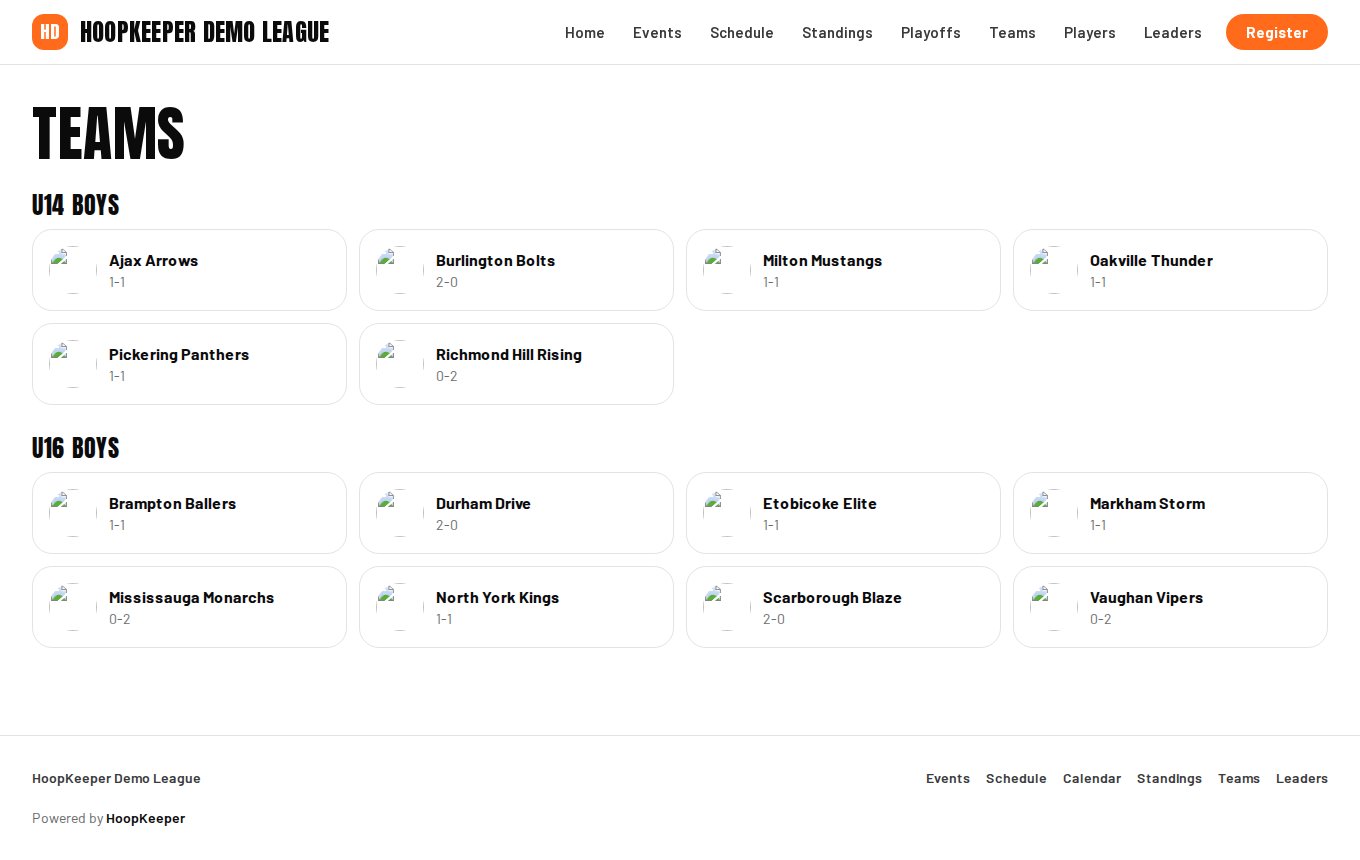1360x860 pixels.
Task: Open Standings in the top navigation
Action: coord(837,32)
